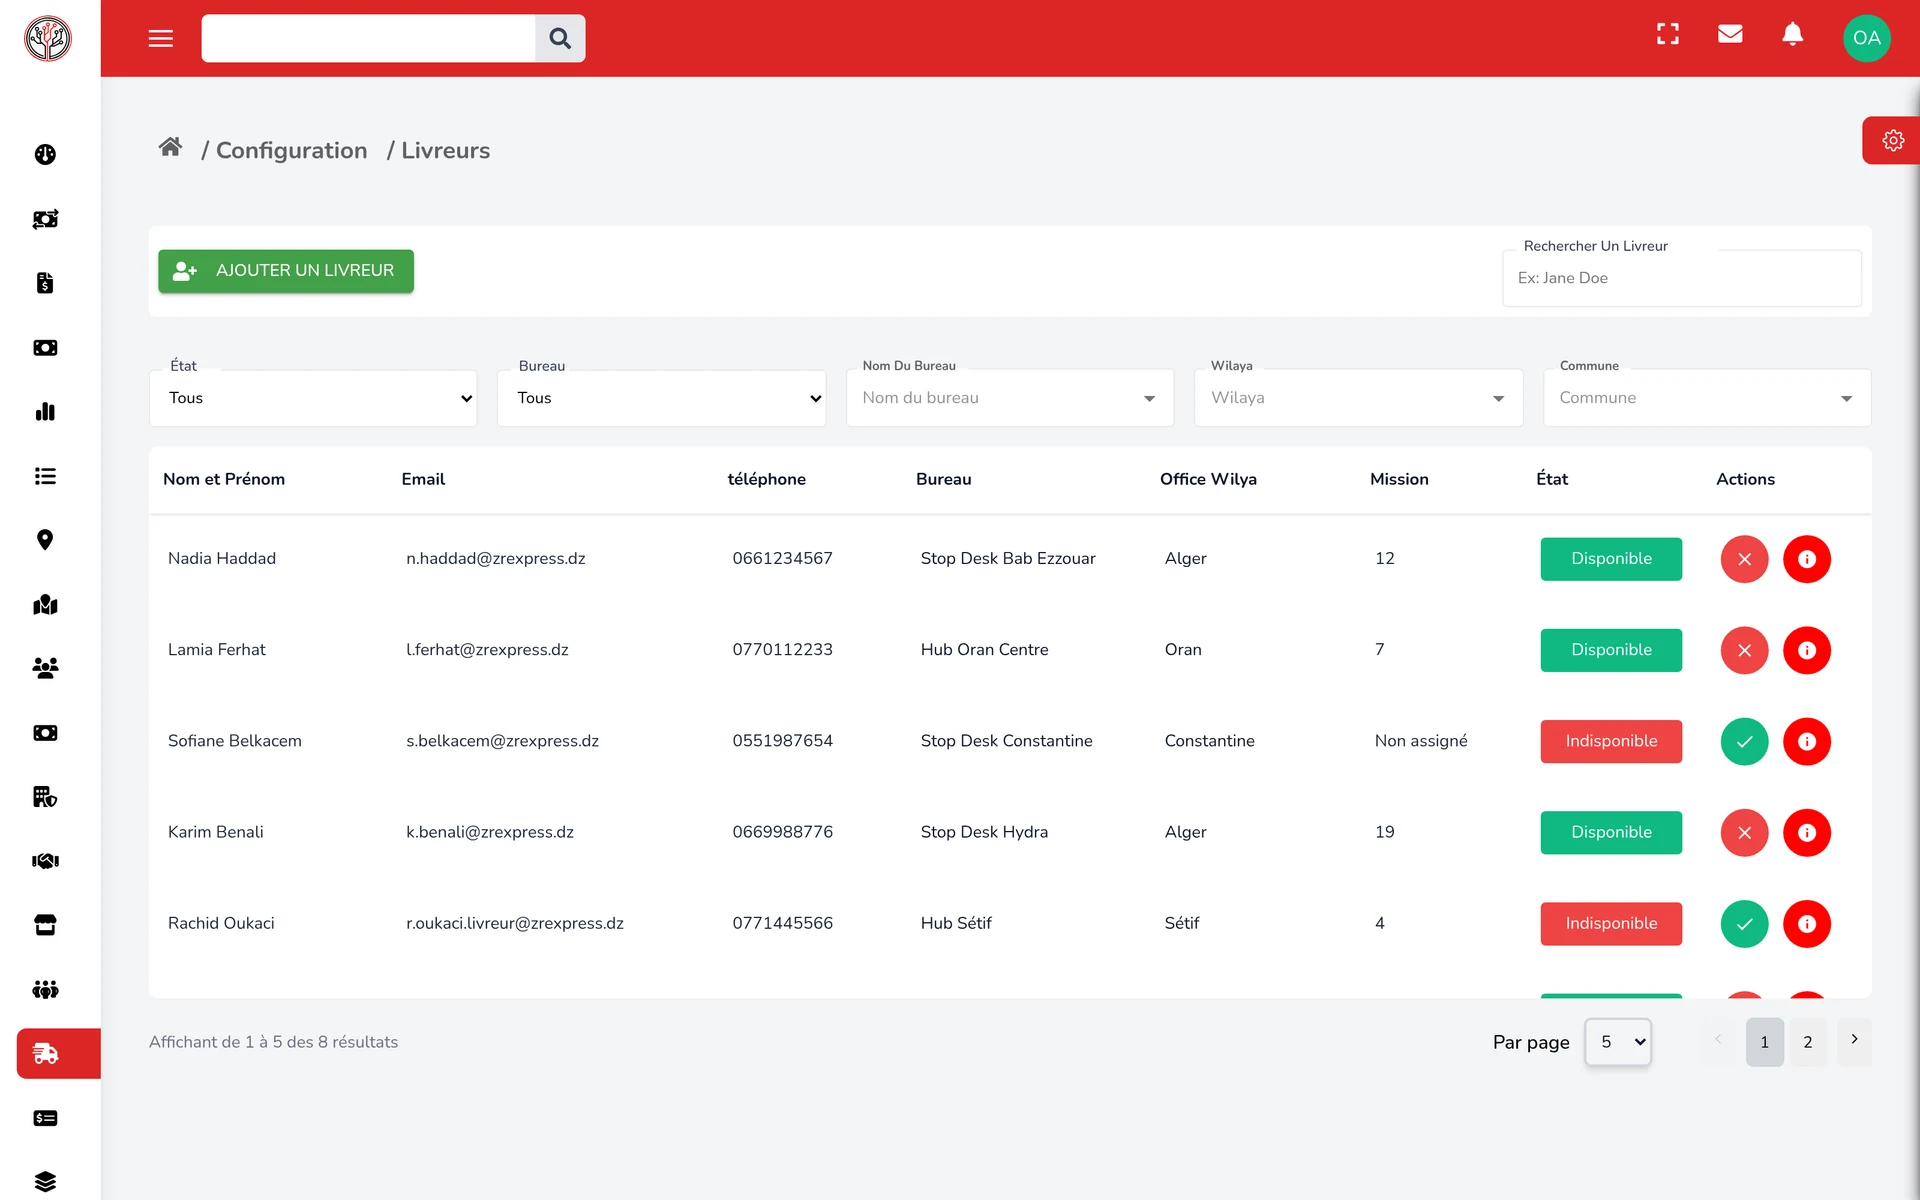Toggle fullscreen mode icon
This screenshot has width=1920, height=1200.
[1668, 35]
